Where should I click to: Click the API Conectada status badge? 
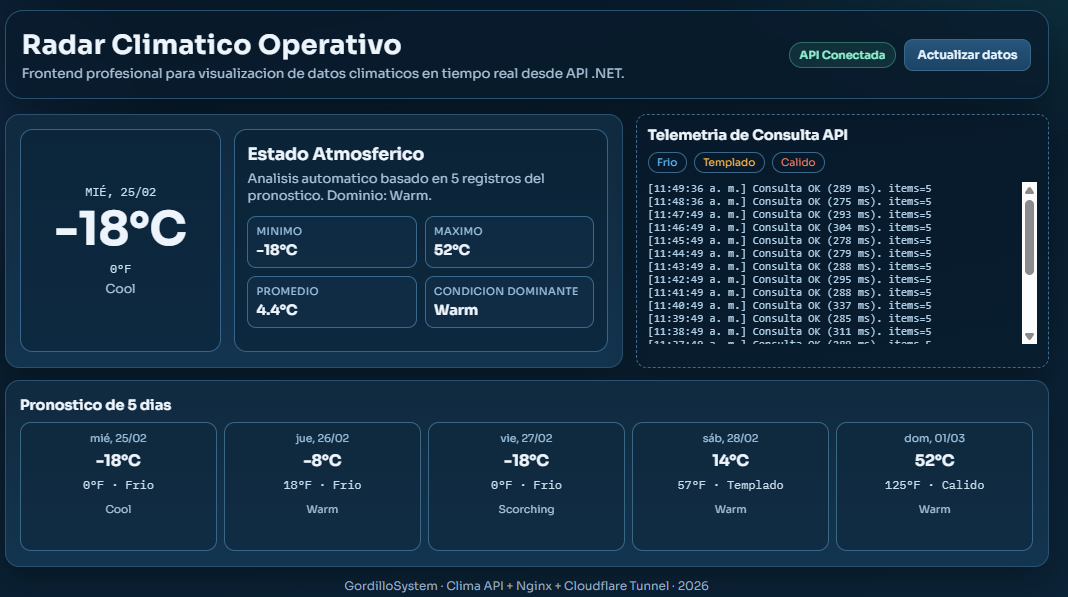point(842,55)
